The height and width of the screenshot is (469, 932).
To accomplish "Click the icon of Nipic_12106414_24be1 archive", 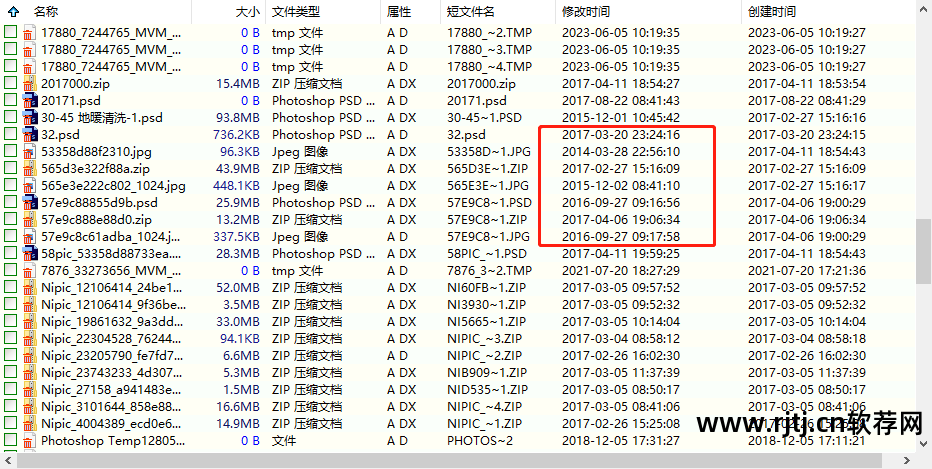I will coord(29,288).
